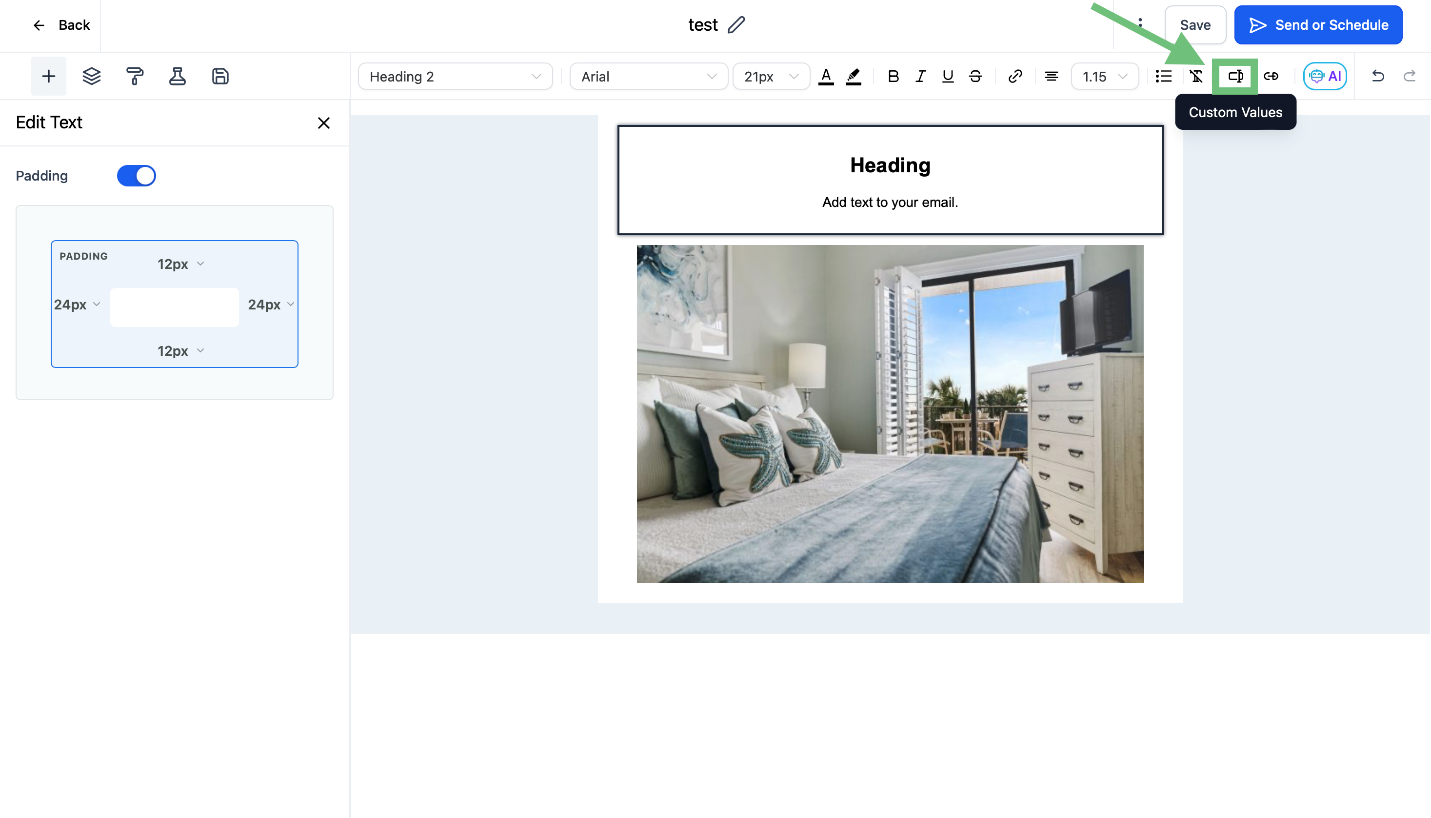Image resolution: width=1431 pixels, height=818 pixels.
Task: Select the bedroom image block
Action: pos(890,414)
